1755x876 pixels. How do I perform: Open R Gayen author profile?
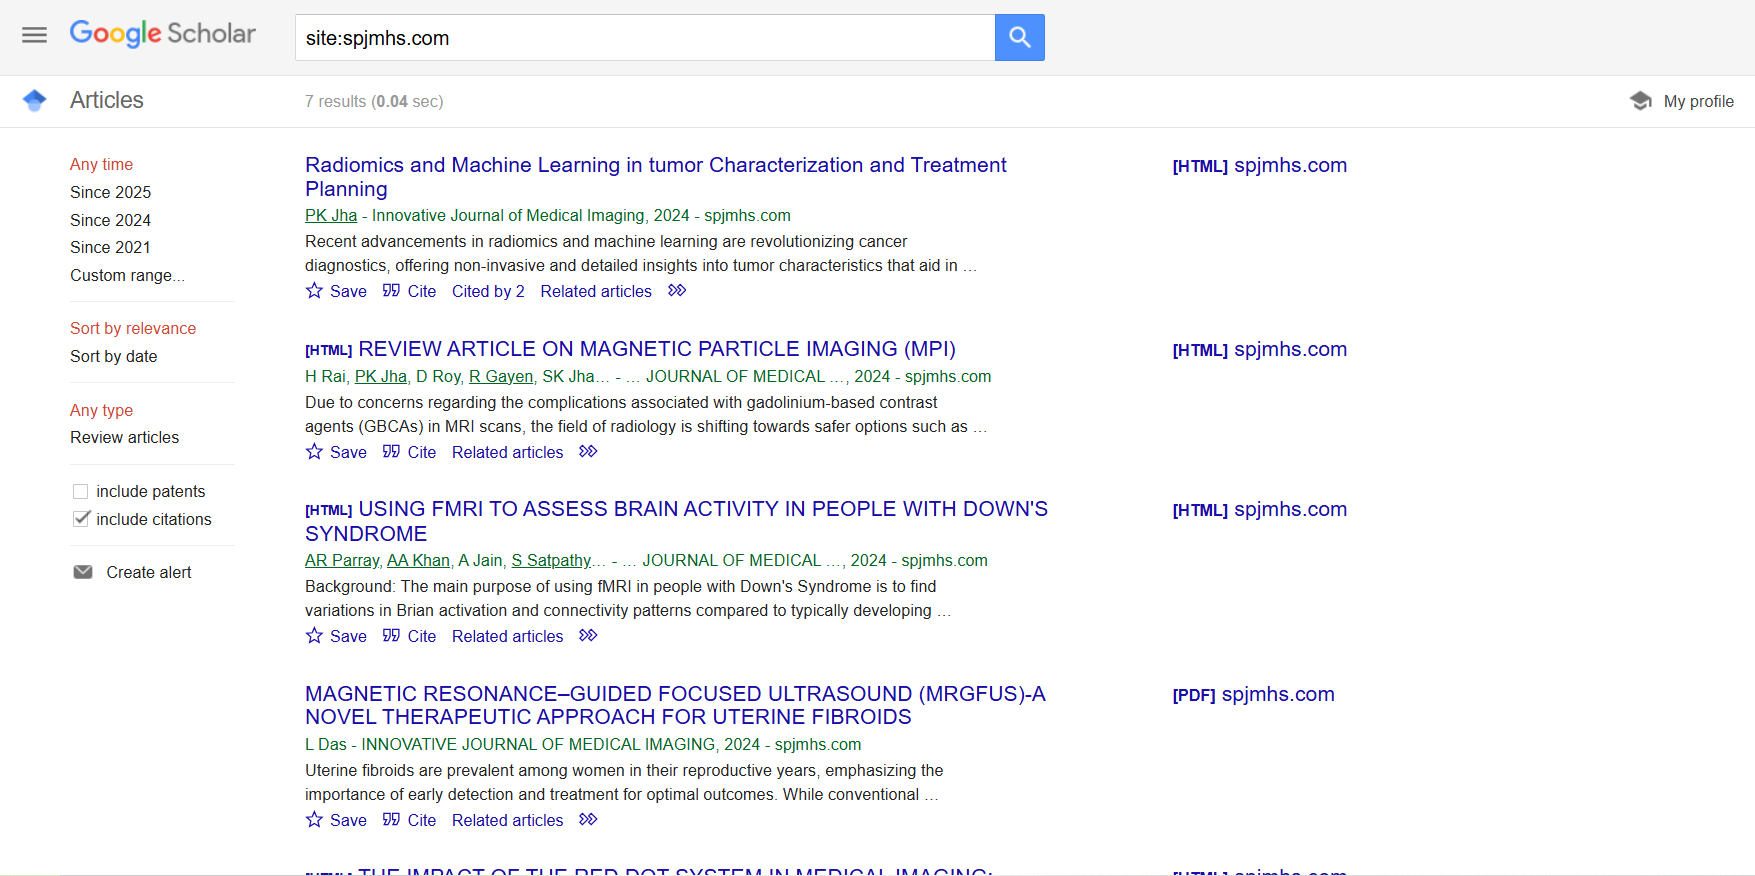501,376
